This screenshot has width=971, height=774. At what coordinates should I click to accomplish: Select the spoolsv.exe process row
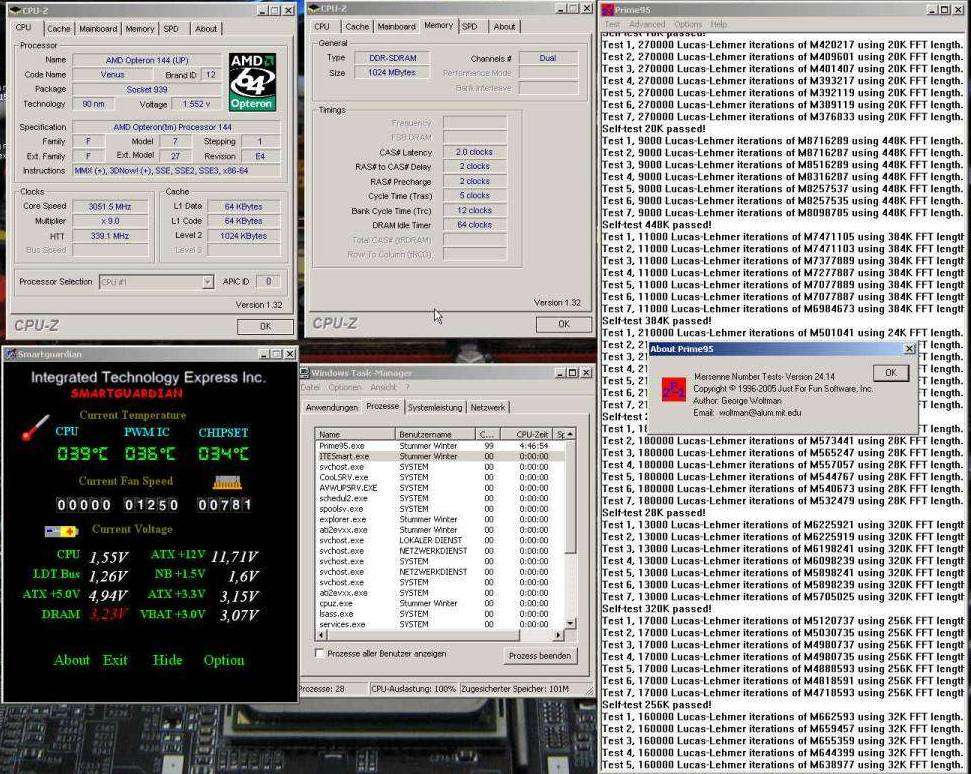(440, 509)
